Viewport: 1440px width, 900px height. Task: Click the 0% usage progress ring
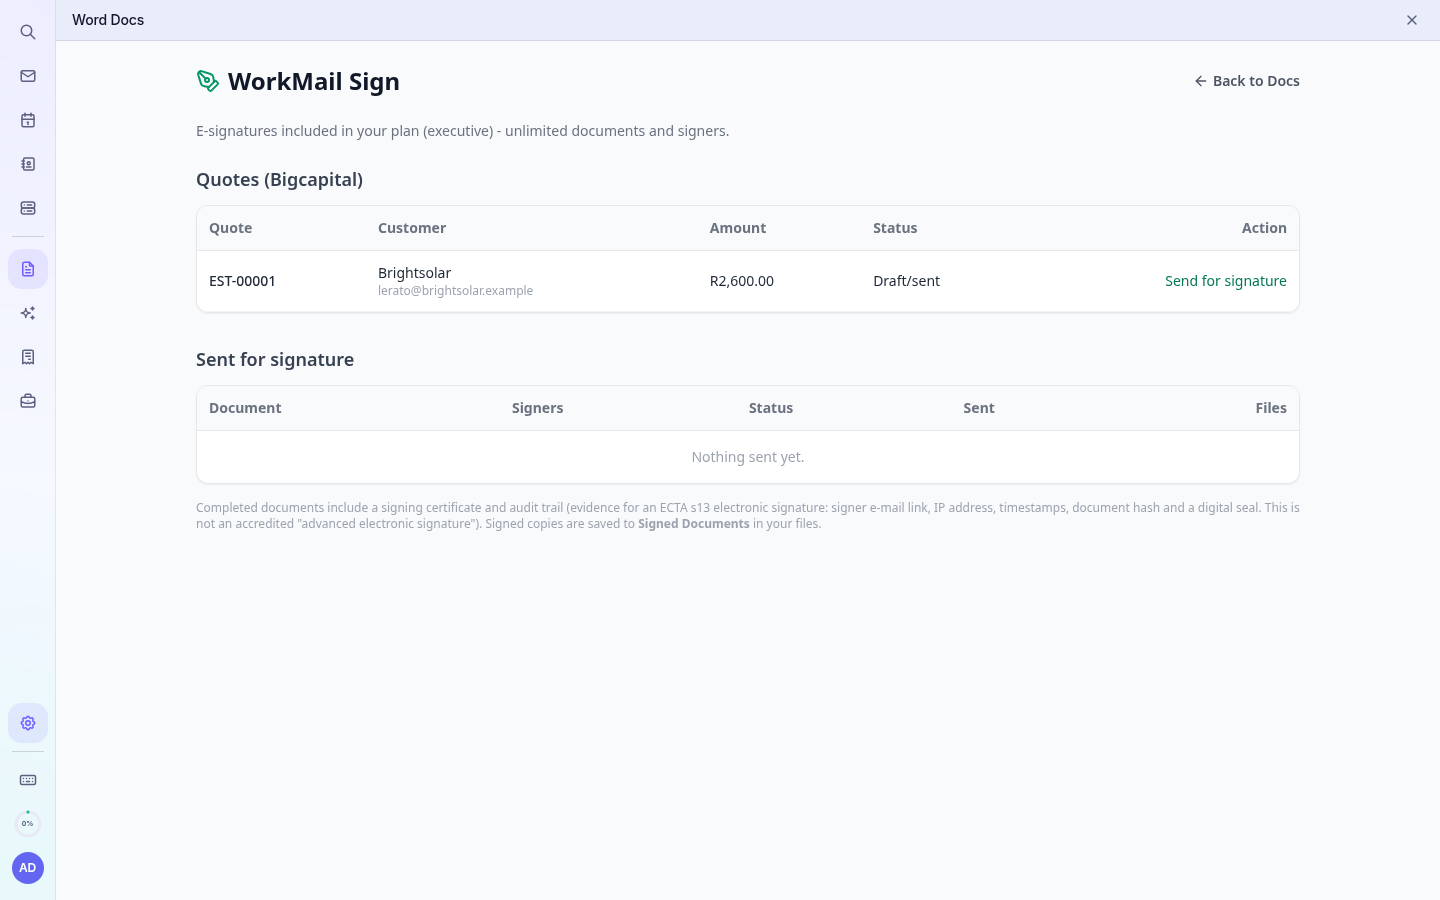(28, 824)
